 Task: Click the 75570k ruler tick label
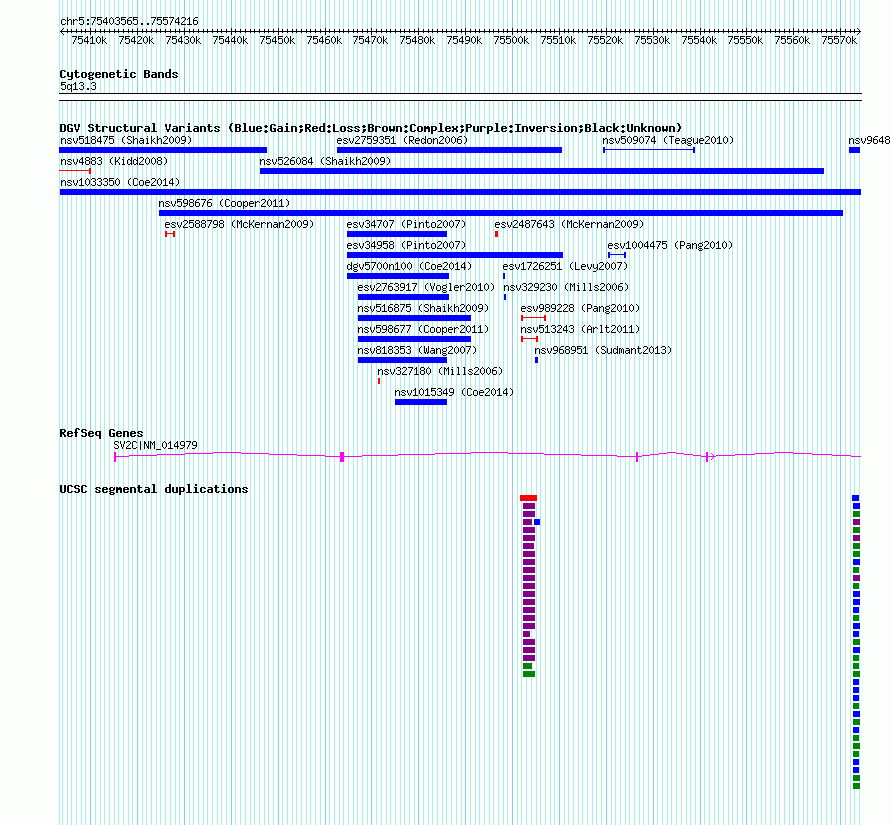point(839,40)
